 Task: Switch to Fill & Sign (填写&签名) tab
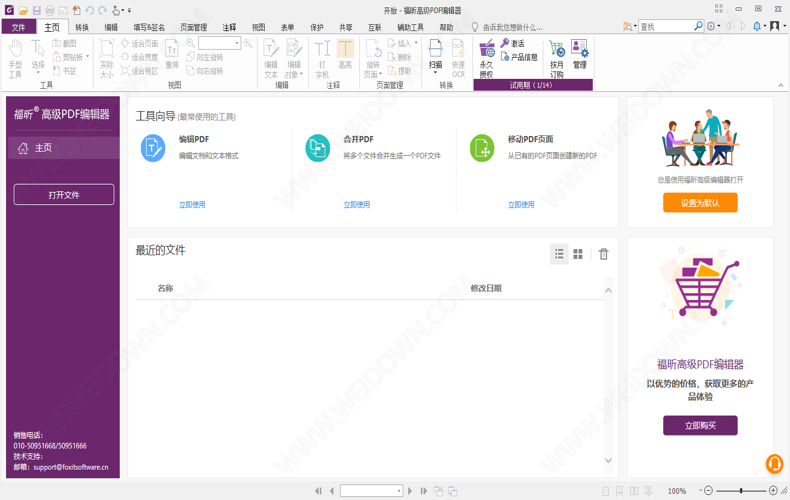(x=149, y=27)
